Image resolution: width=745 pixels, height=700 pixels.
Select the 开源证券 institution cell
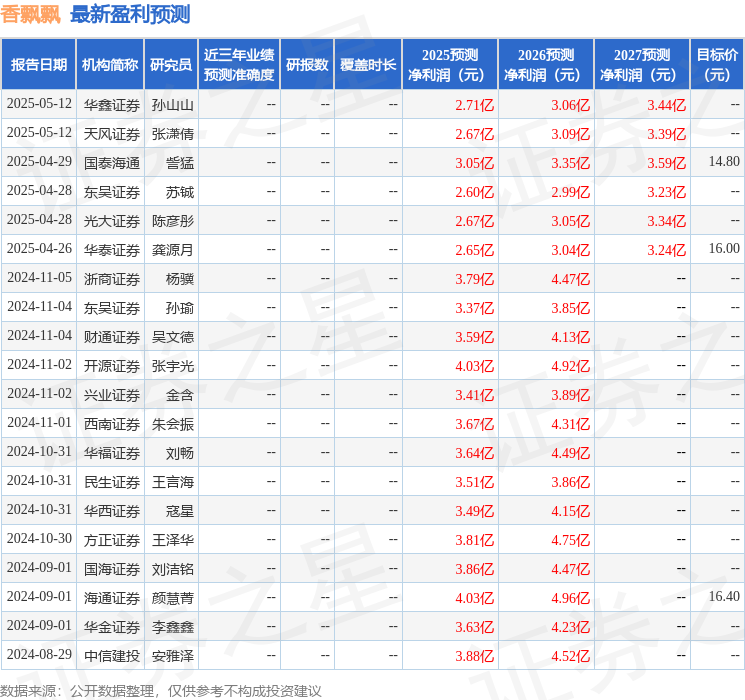pyautogui.click(x=112, y=366)
